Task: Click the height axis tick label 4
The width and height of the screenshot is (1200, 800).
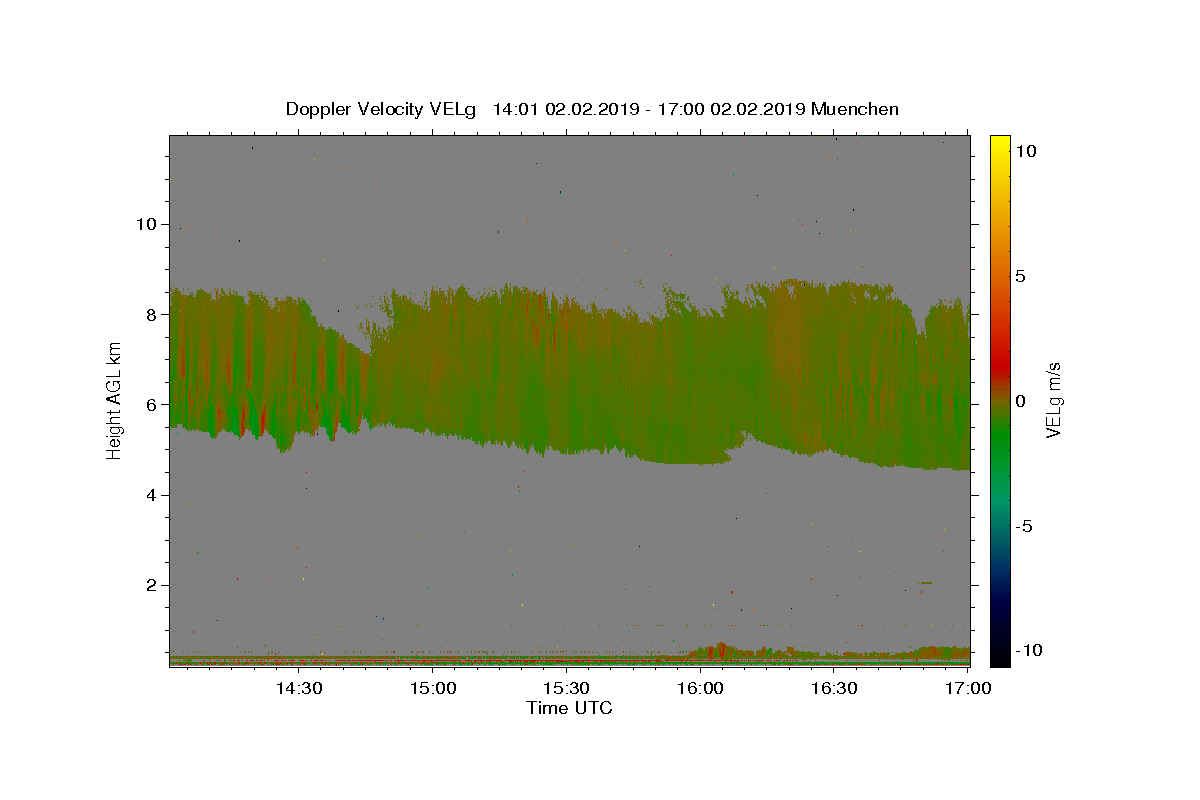Action: pyautogui.click(x=153, y=495)
